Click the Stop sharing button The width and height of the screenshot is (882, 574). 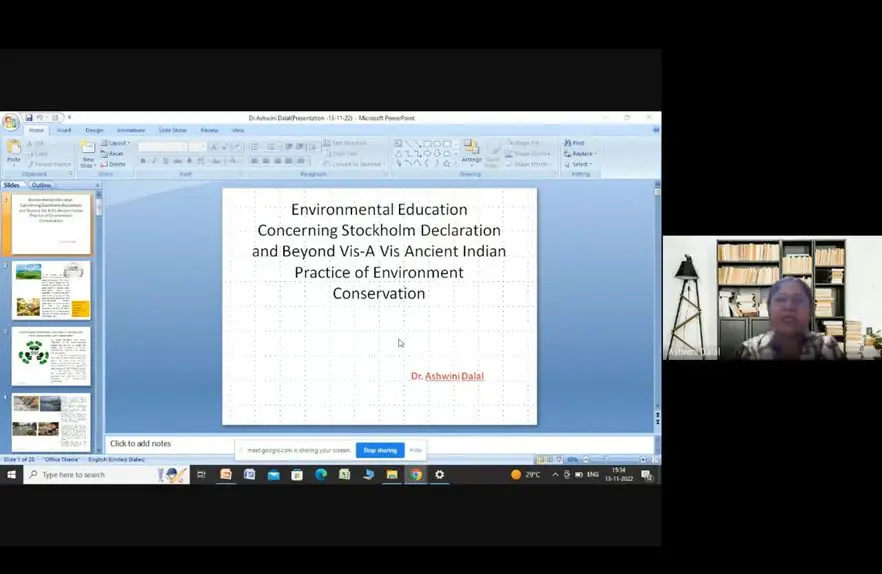380,451
